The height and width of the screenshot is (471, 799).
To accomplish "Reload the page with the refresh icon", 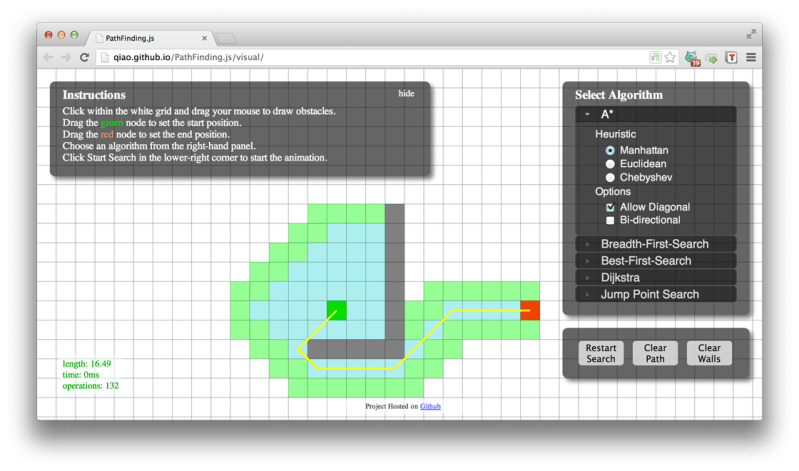I will (x=84, y=57).
